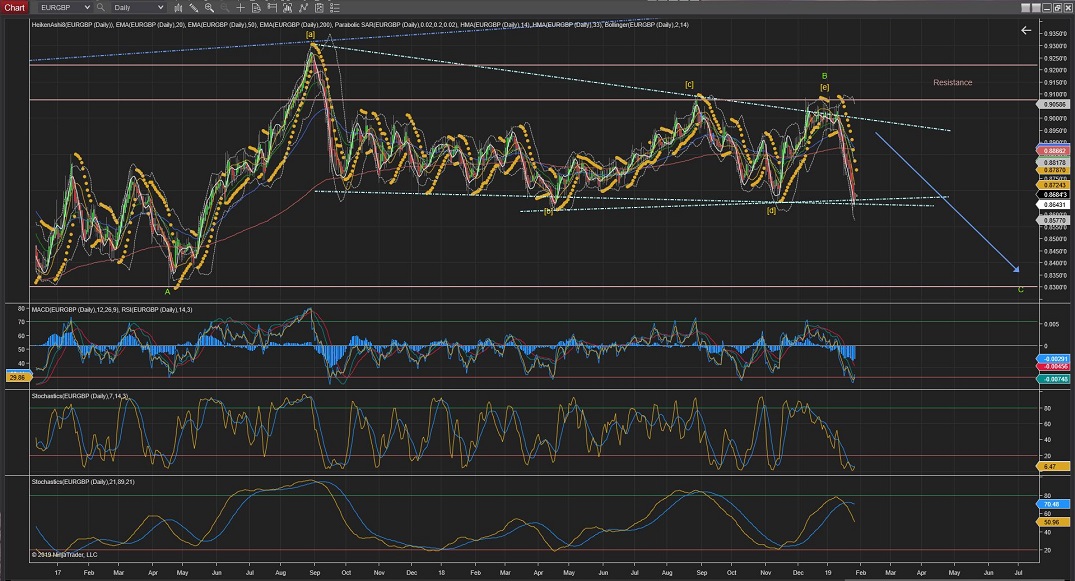
Task: Click the orange 6.47 stochastics marker
Action: click(x=1054, y=466)
